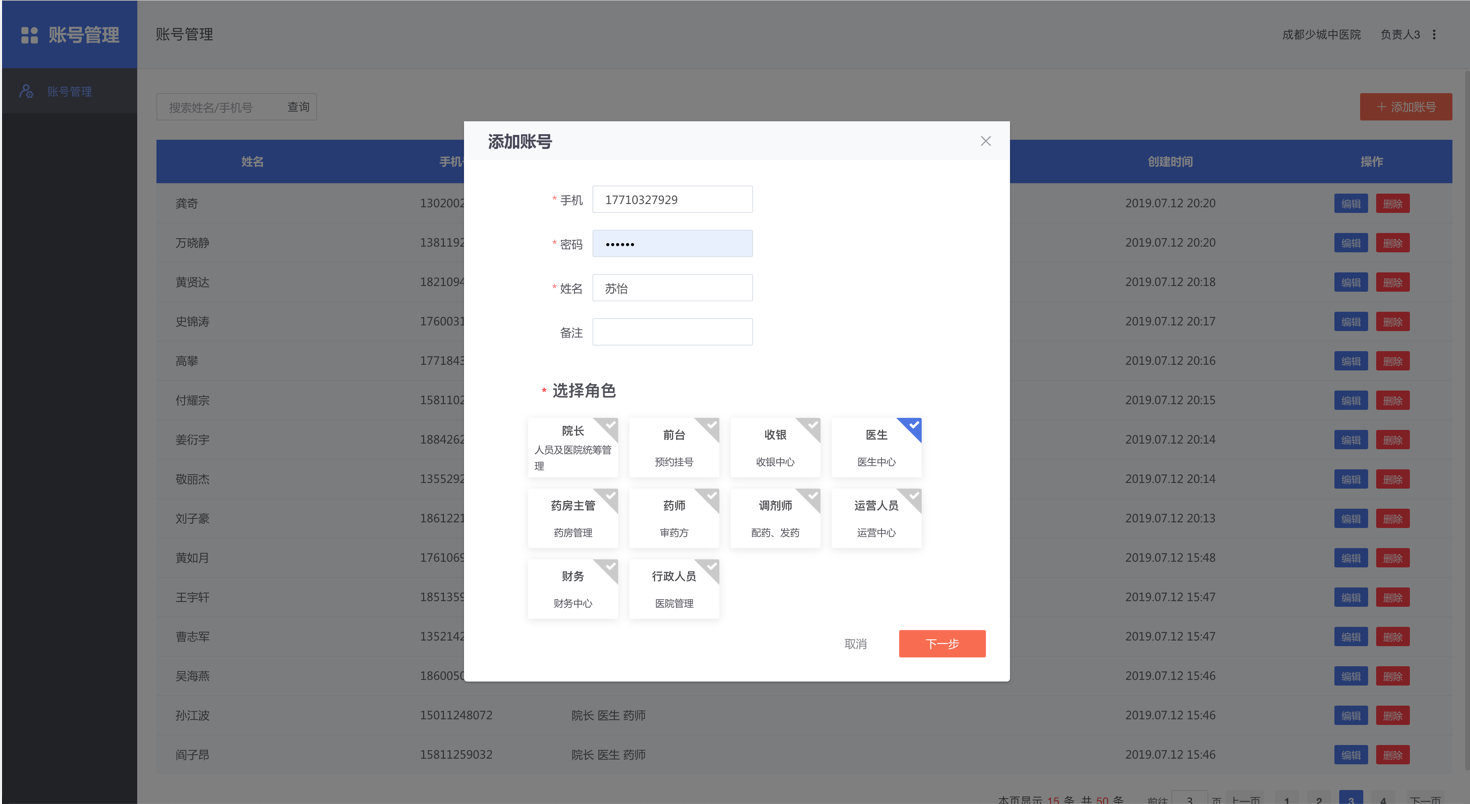Viewport: 1470px width, 804px height.
Task: Deselect the checked 医生 role card
Action: click(876, 447)
